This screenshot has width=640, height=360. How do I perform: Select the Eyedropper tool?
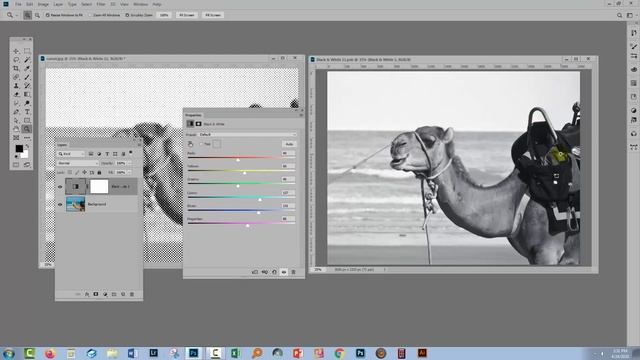(27, 68)
